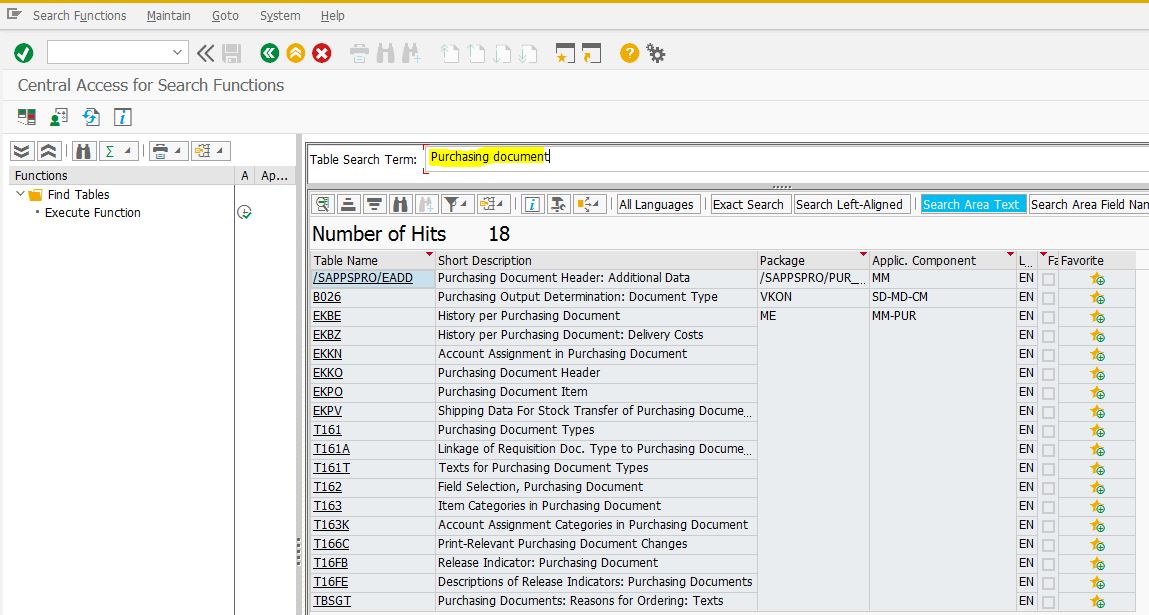Tick the favorite checkbox for B026 row
Screen dimensions: 1149x615
(x=1048, y=297)
